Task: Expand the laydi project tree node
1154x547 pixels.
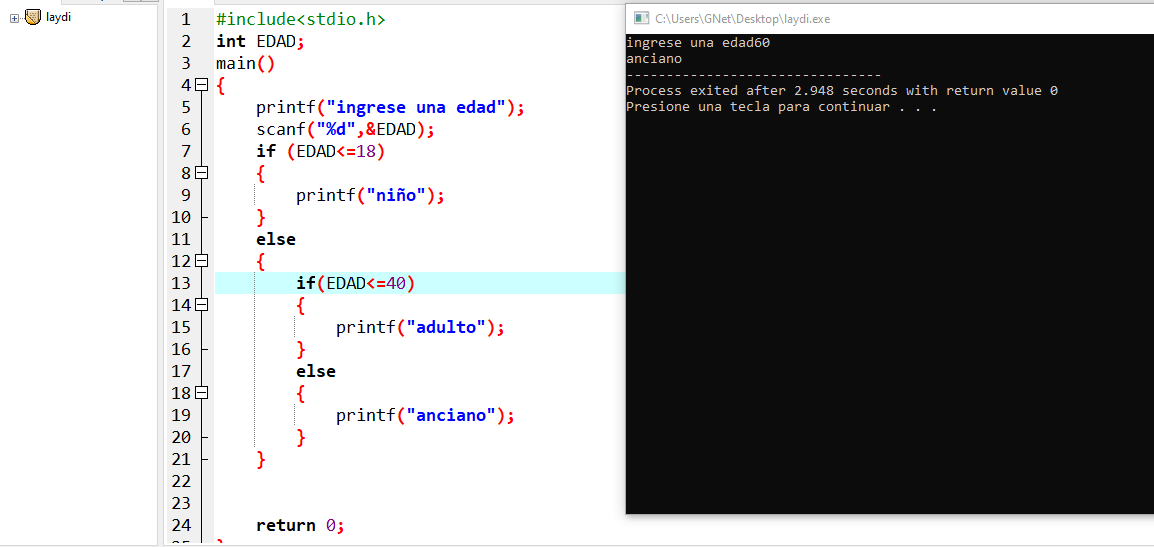Action: click(x=14, y=18)
